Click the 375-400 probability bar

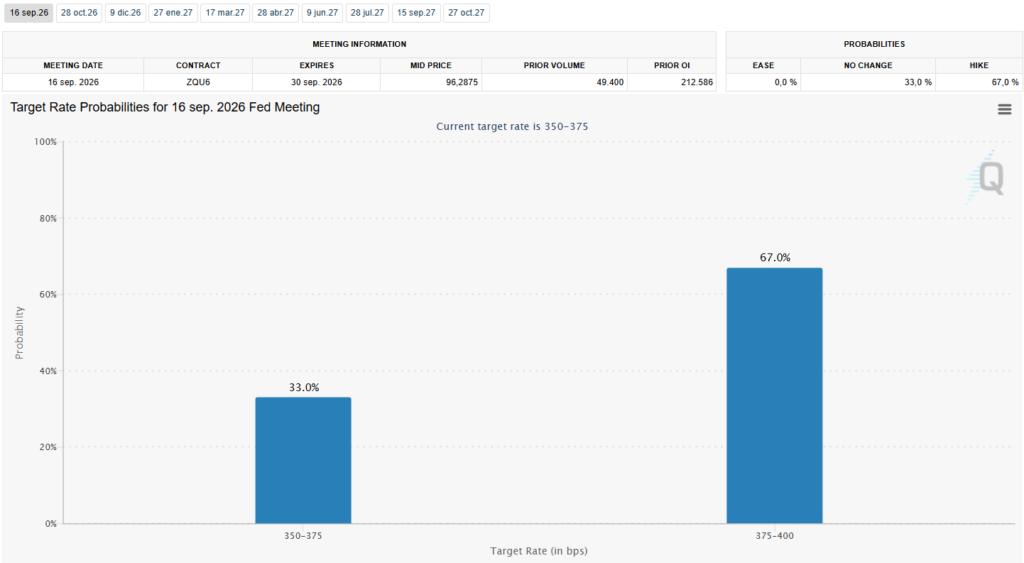(775, 396)
